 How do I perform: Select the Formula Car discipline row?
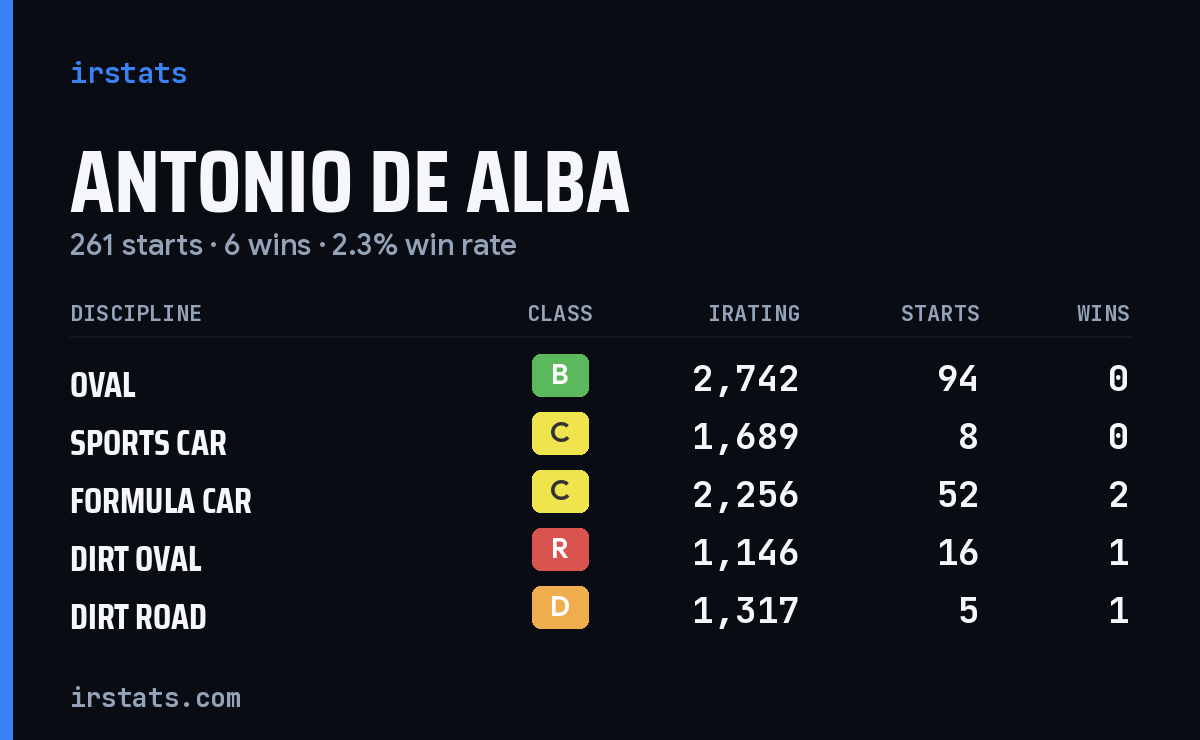pos(600,494)
